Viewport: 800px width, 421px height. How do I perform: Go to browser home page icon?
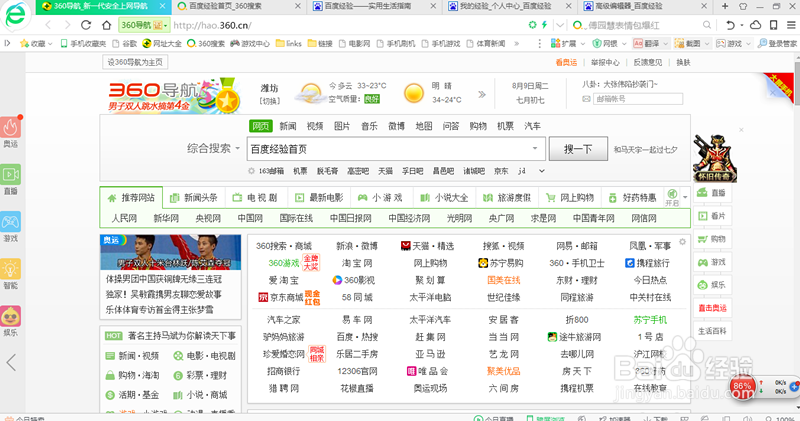(106, 25)
